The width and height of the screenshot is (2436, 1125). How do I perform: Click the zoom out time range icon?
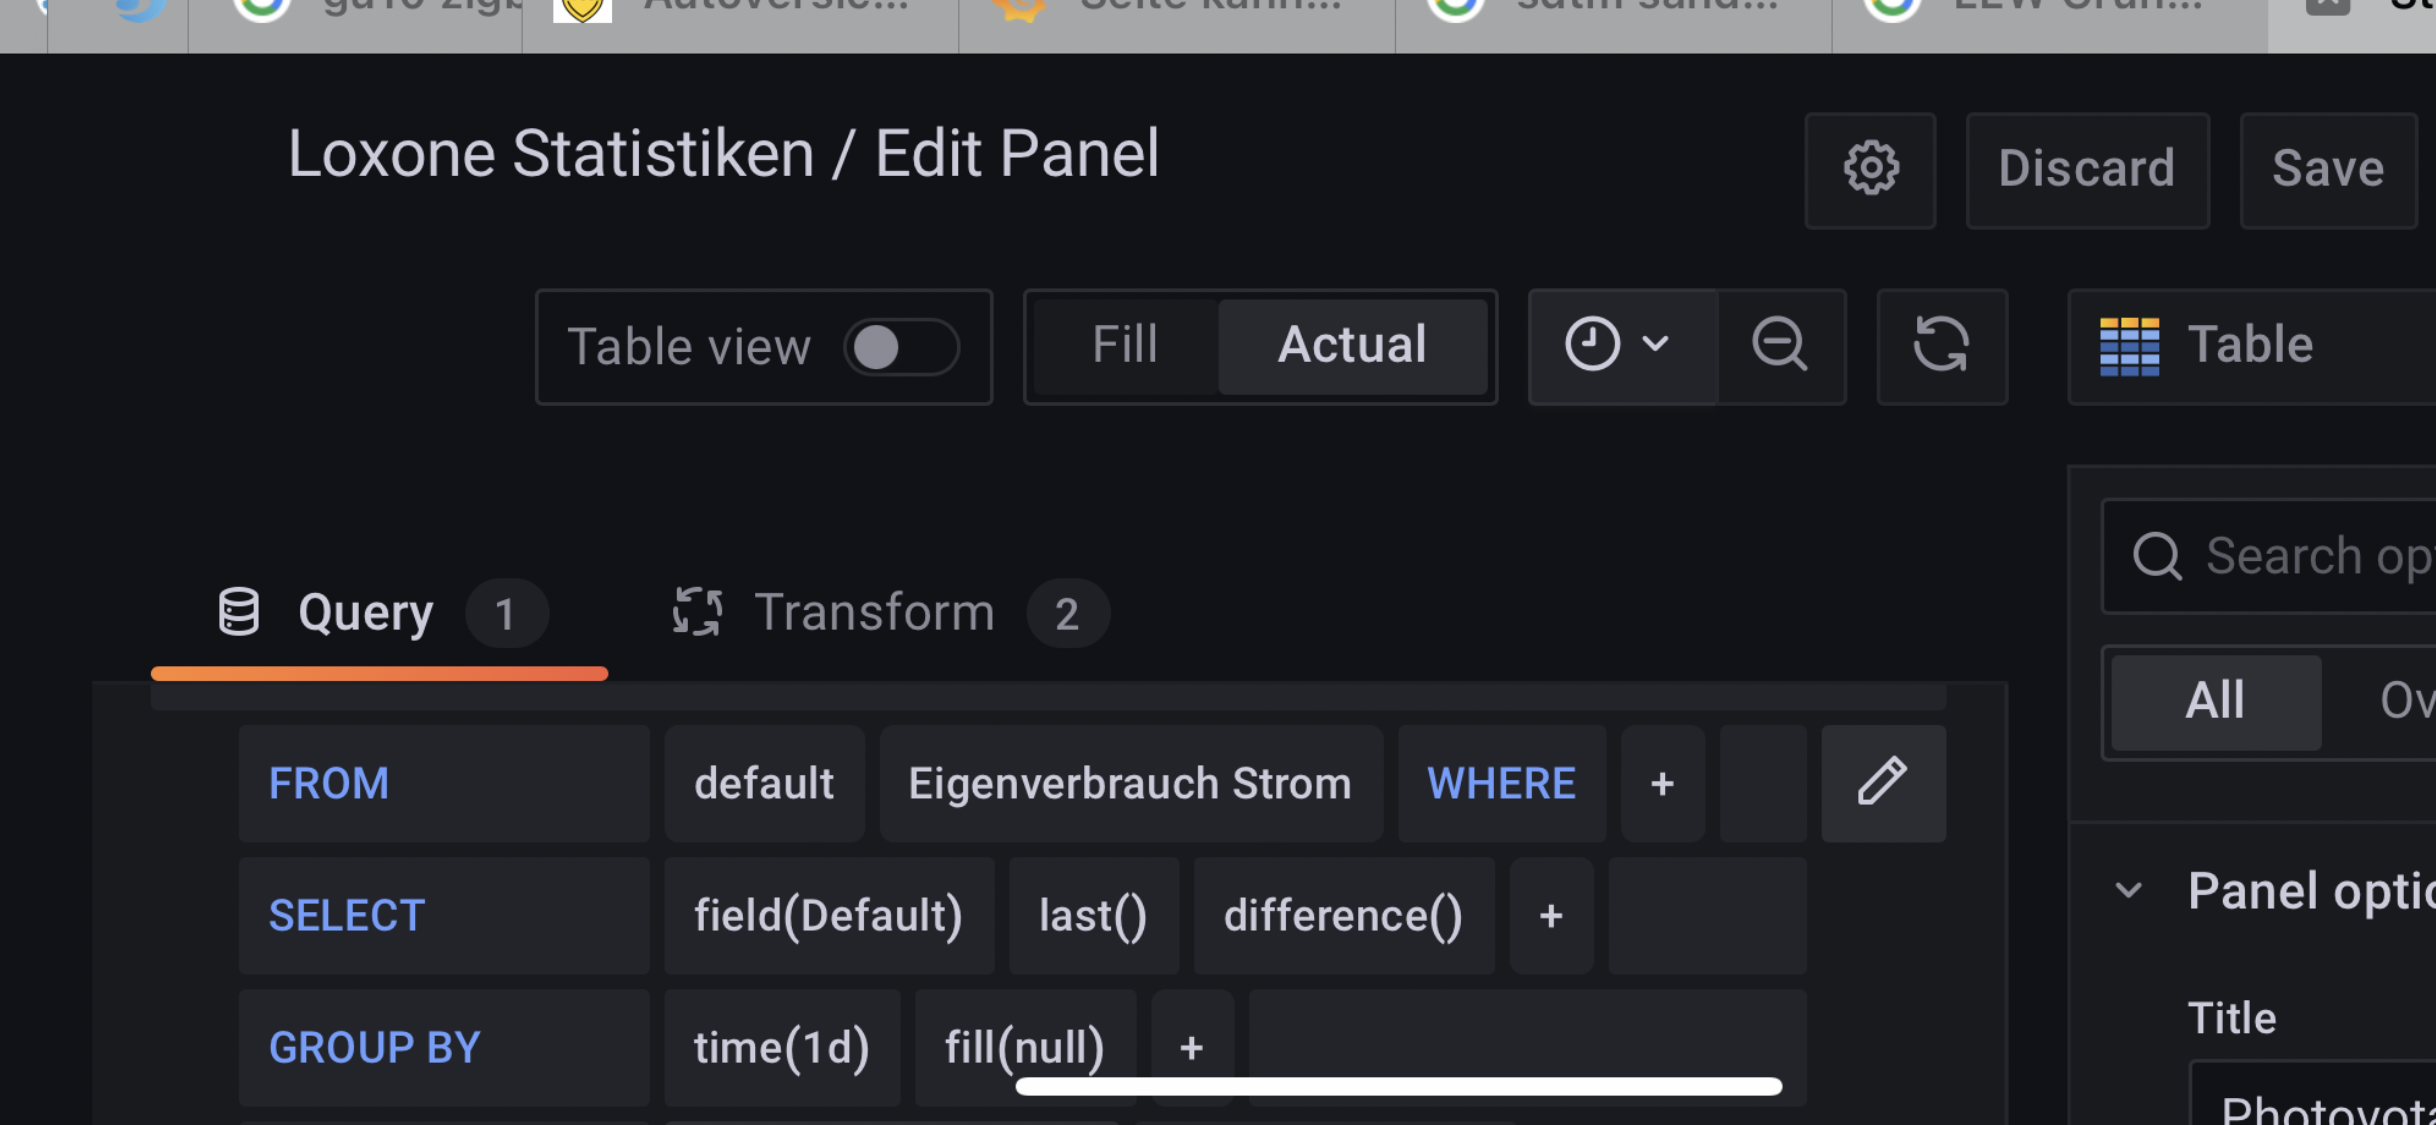1780,346
